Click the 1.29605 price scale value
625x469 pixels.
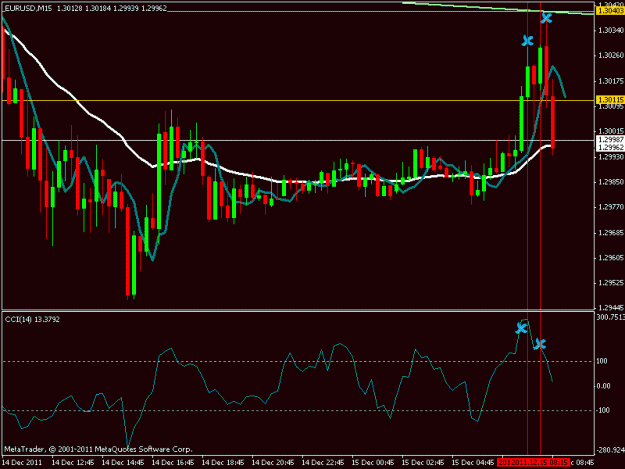(x=611, y=258)
